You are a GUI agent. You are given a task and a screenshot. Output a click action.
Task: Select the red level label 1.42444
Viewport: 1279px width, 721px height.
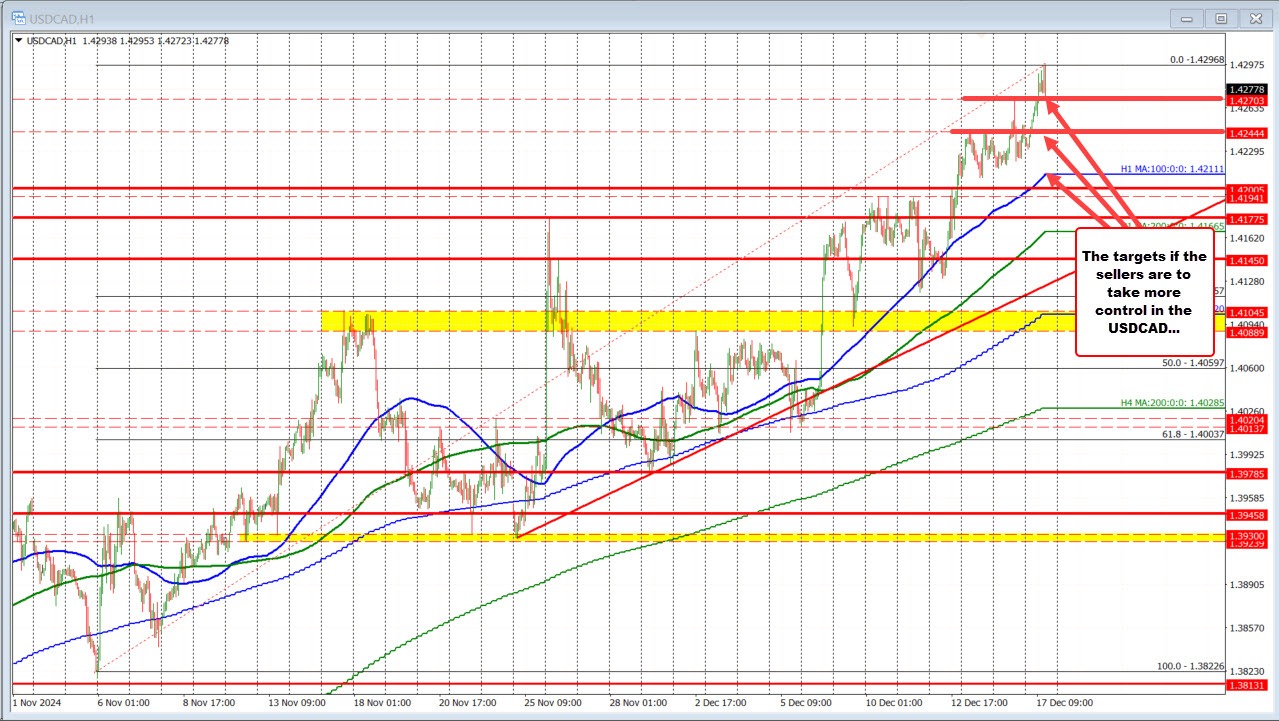pos(1249,133)
